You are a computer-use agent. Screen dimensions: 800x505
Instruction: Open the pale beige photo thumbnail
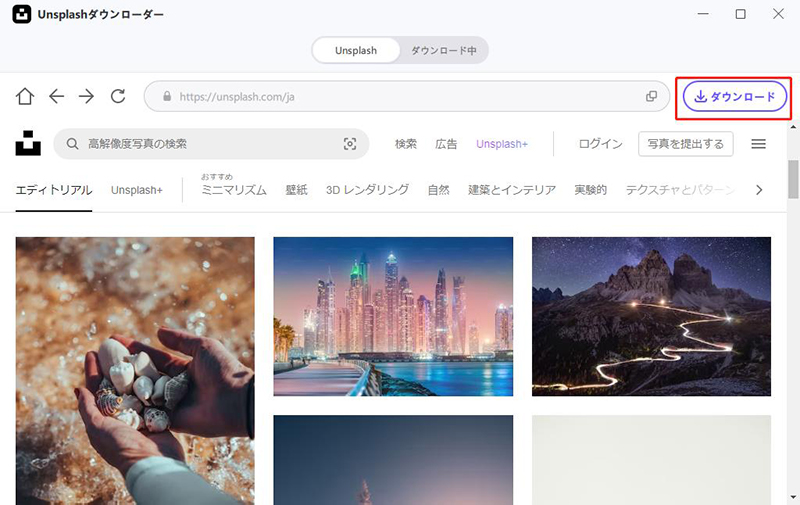pos(651,460)
